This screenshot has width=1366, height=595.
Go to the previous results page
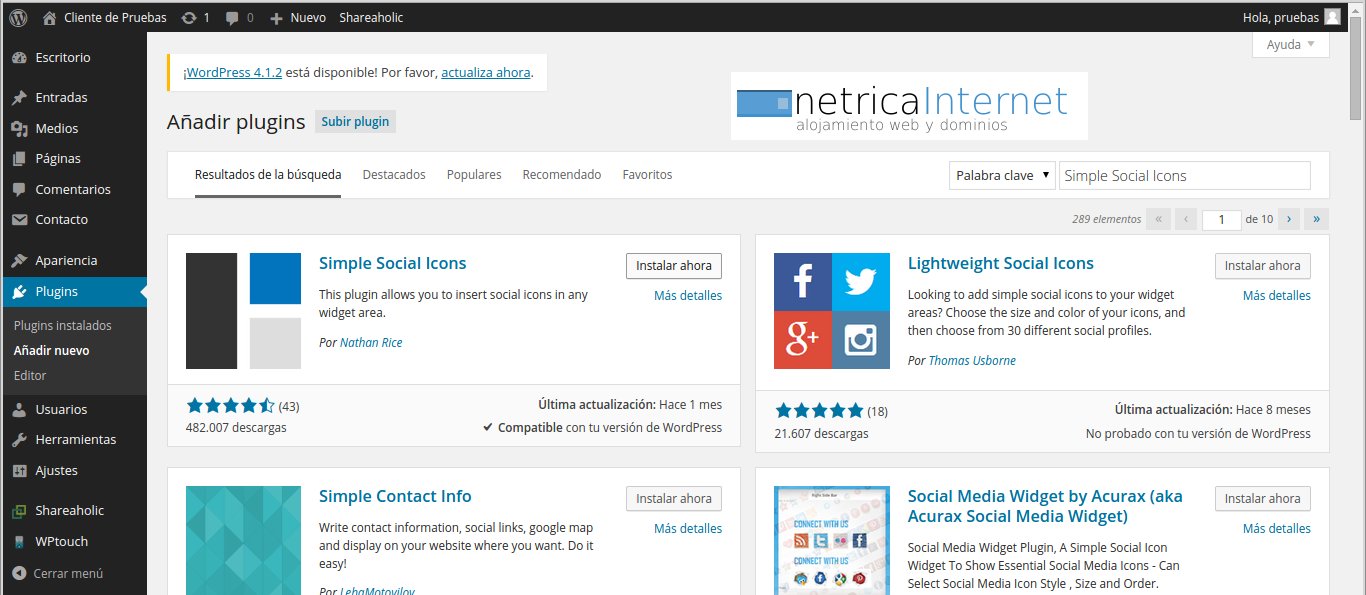1186,219
